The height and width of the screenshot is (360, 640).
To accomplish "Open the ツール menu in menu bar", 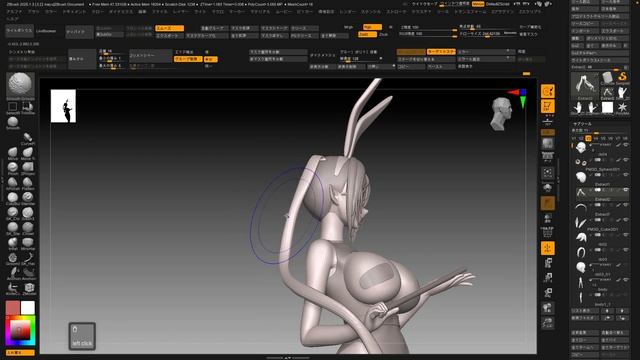I will [442, 11].
